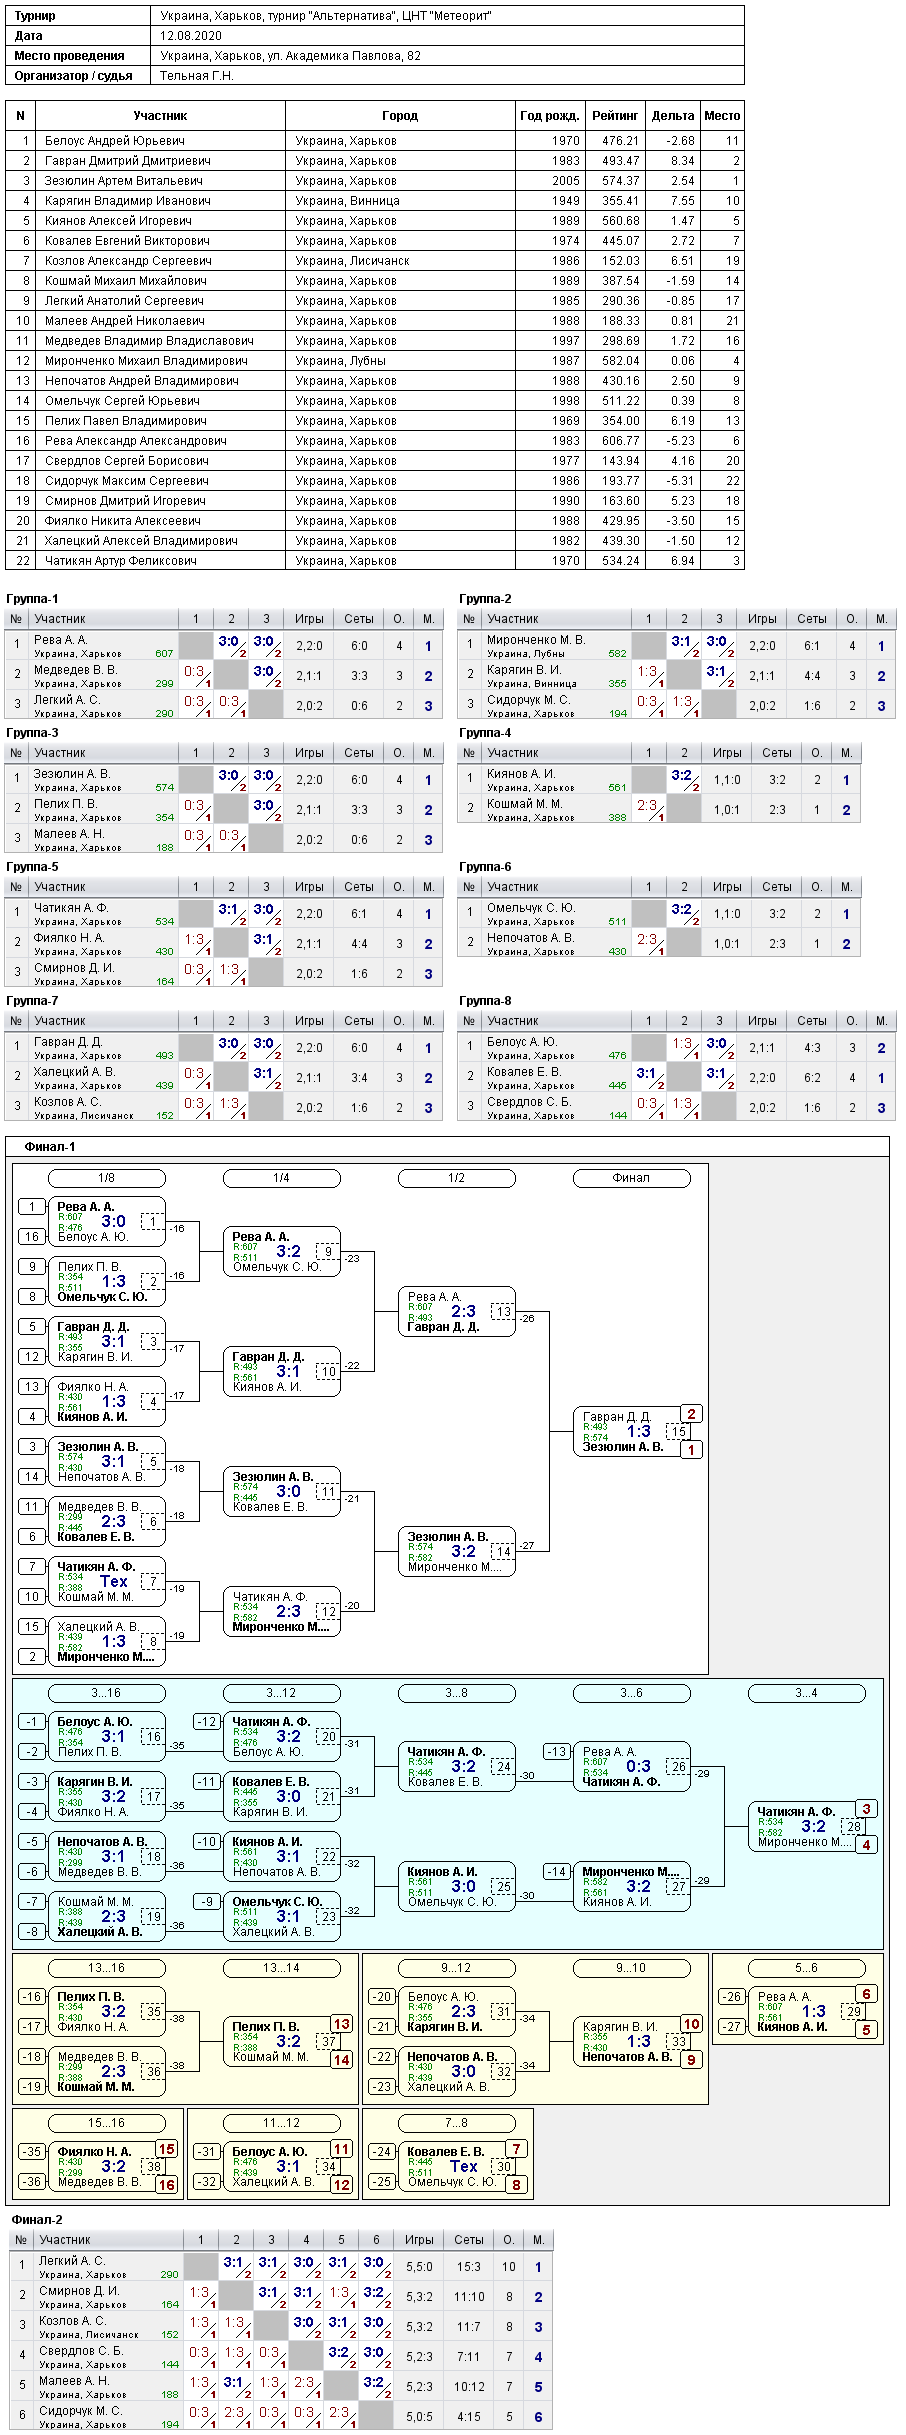
Task: Click match number box 13 in semifinal
Action: coord(503,1311)
